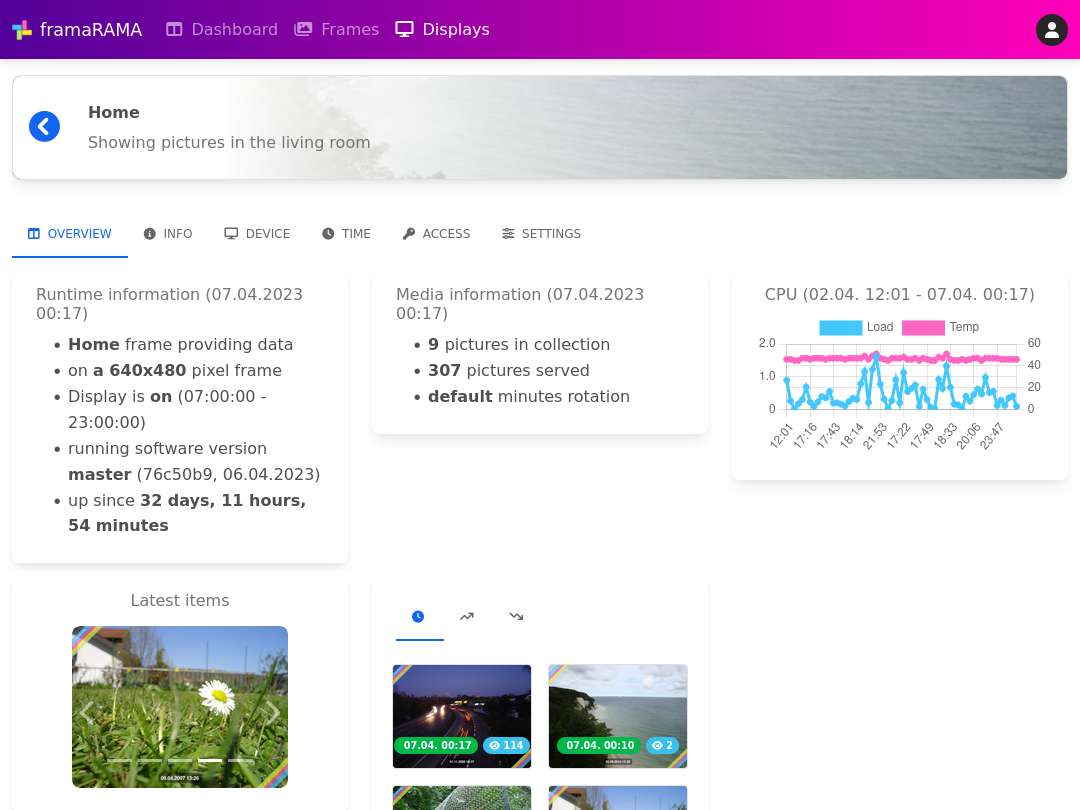
Task: Select the fourth carousel indicator in Latest items
Action: point(210,760)
